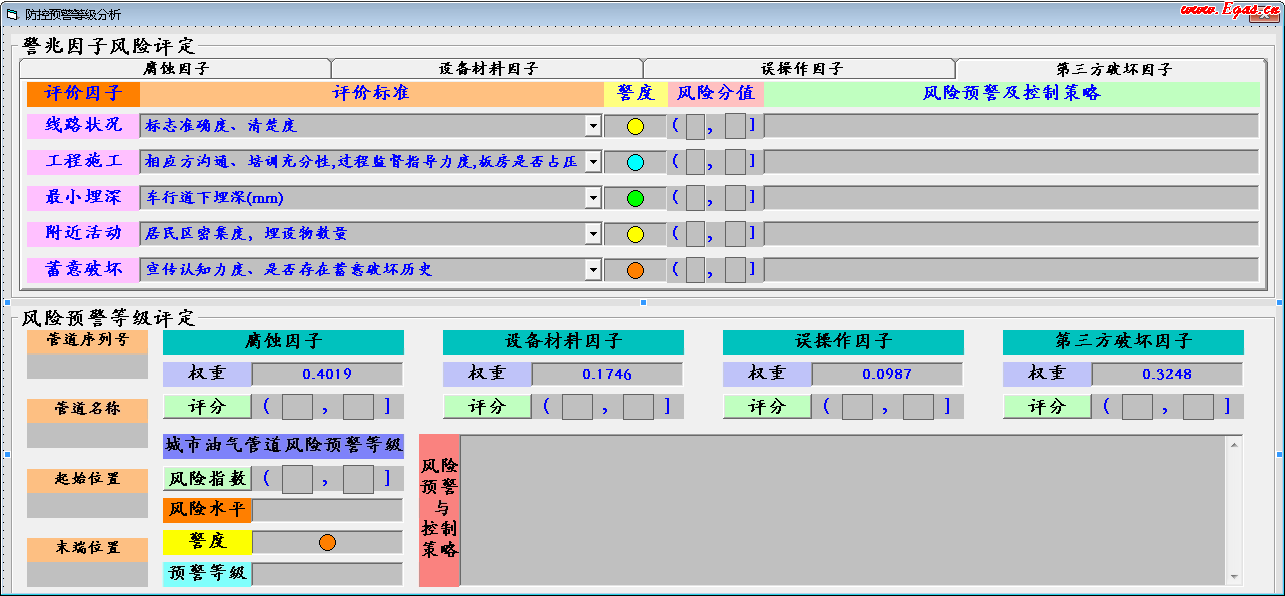1285x596 pixels.
Task: Click the scroll-down arrow of the strategy box
Action: point(1234,577)
